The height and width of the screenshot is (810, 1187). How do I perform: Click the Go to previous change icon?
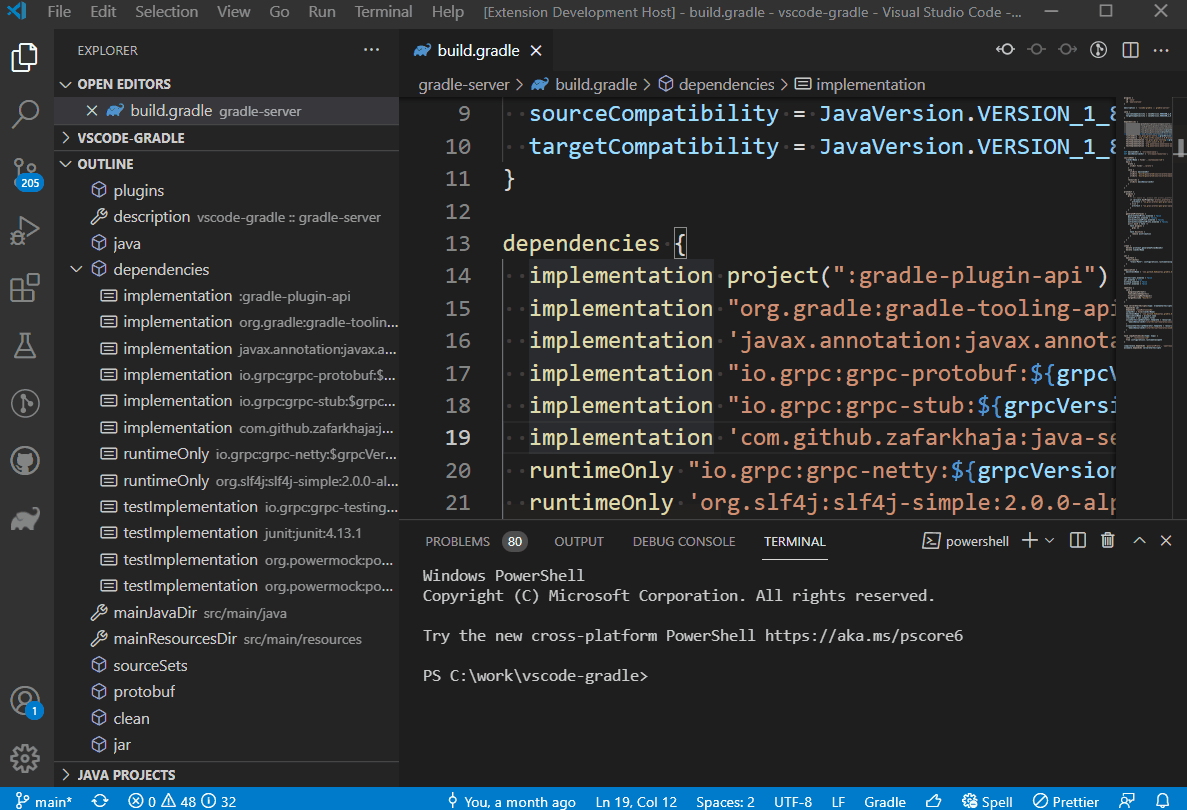[1005, 50]
